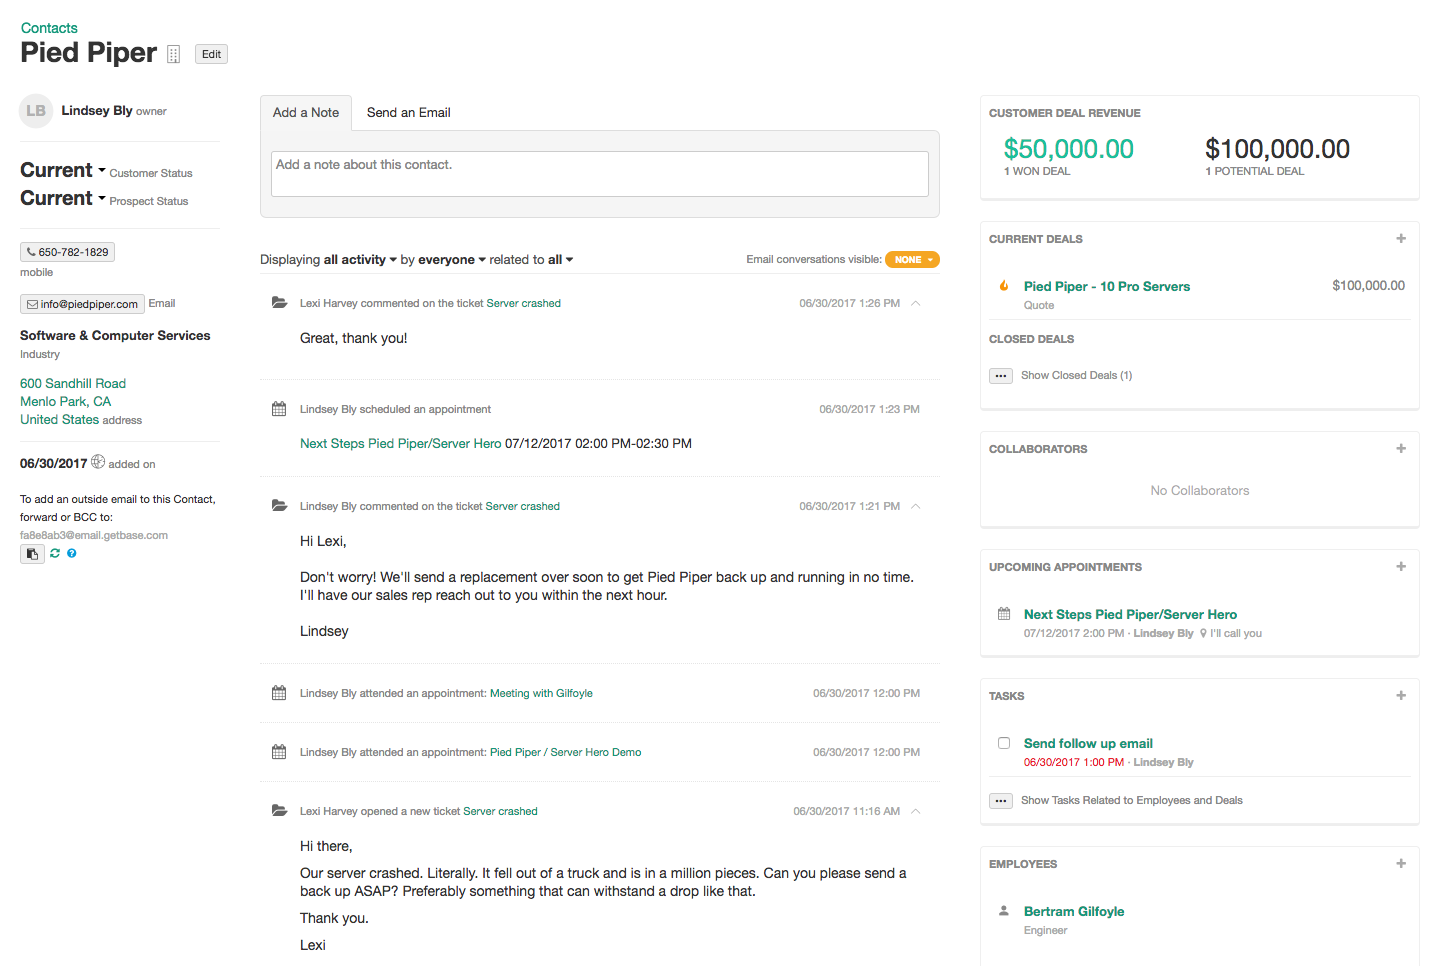Collapse Lexi Harvey's new ticket entry
The width and height of the screenshot is (1456, 966).
click(x=915, y=811)
